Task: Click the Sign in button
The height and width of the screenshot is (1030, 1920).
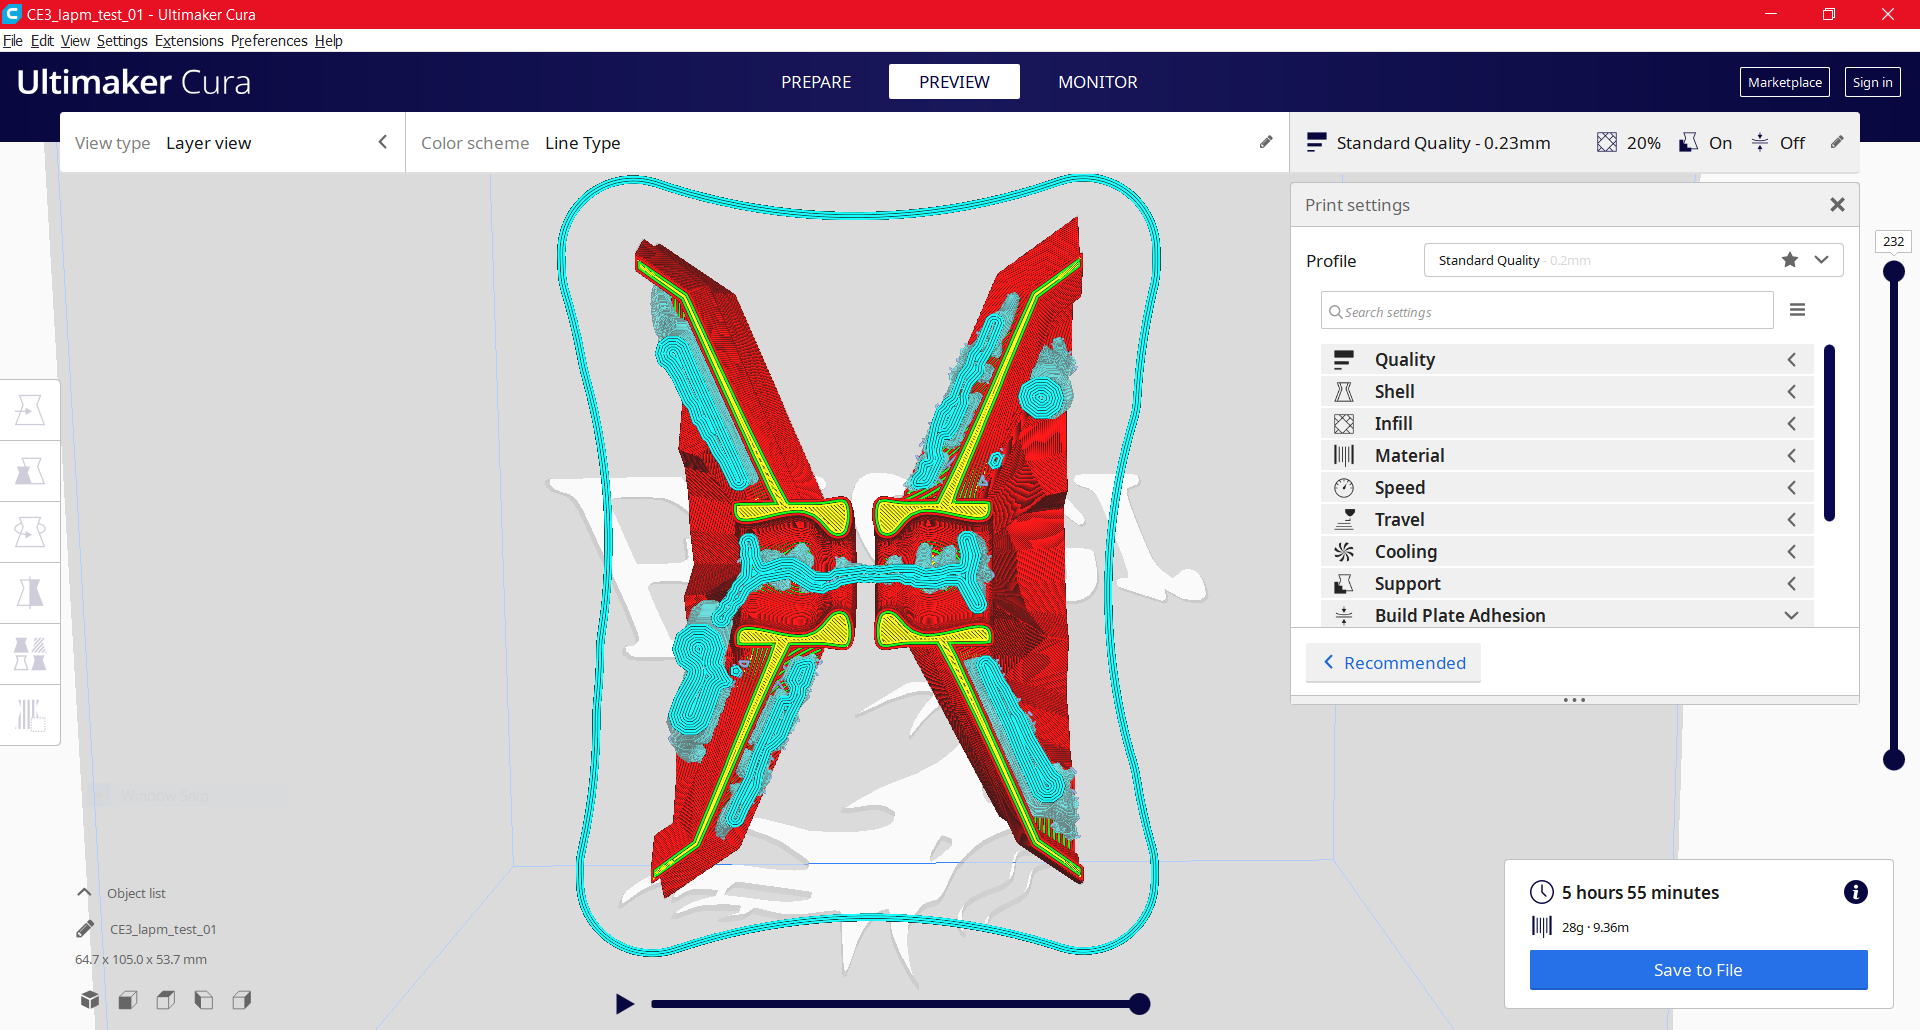Action: click(1872, 82)
